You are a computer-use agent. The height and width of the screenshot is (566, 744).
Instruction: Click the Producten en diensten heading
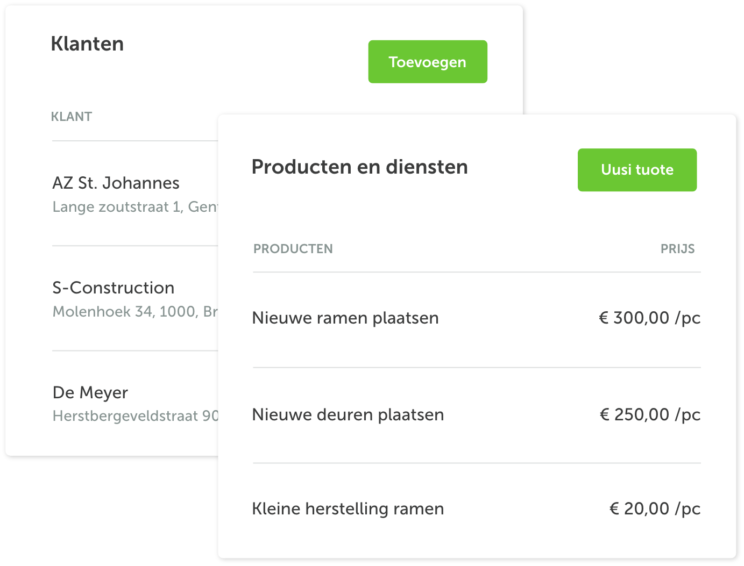(x=360, y=167)
